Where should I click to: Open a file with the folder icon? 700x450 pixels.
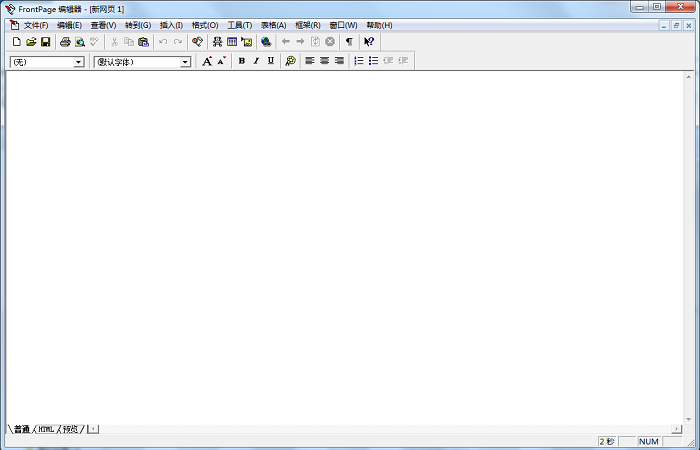point(31,42)
